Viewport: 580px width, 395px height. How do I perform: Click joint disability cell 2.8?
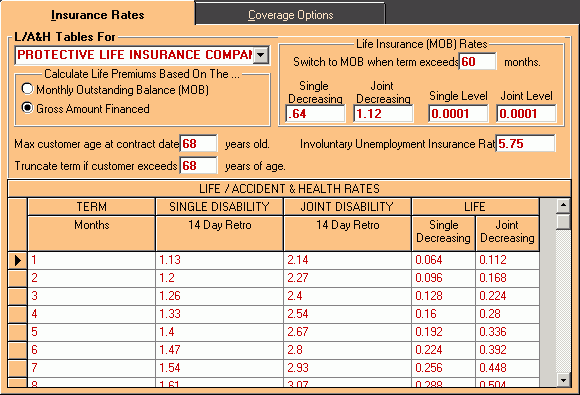[x=347, y=350]
